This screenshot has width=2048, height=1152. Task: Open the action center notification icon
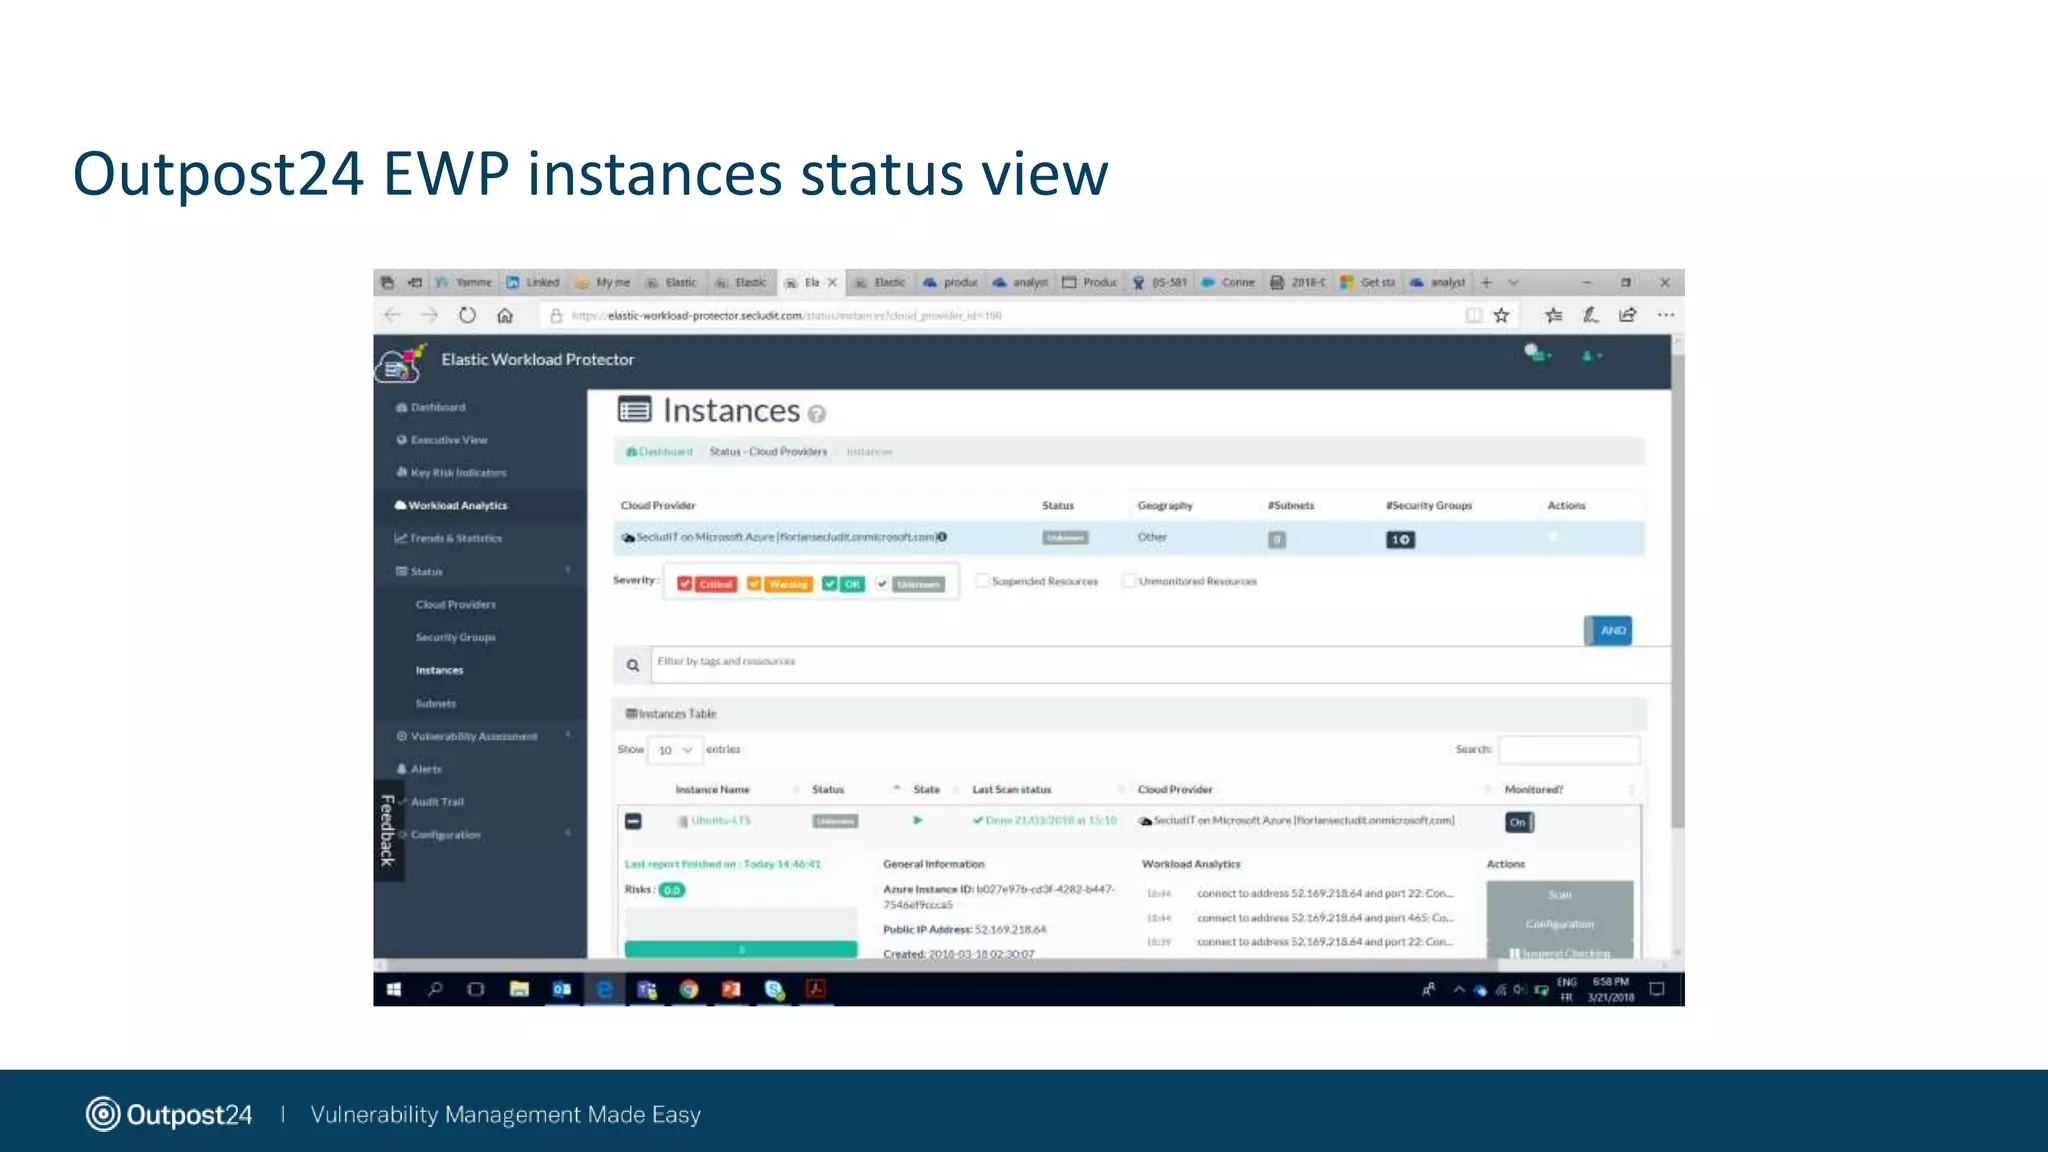(x=1657, y=990)
